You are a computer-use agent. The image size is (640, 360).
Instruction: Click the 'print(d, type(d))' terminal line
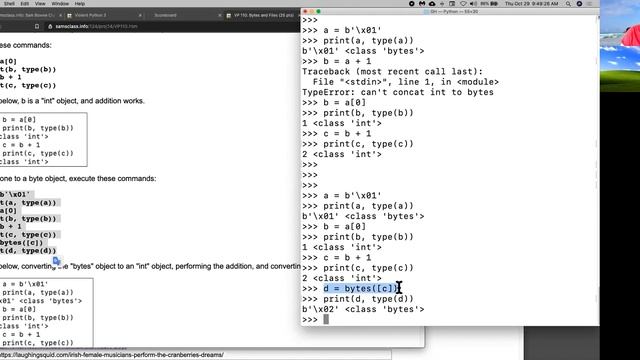[368, 299]
